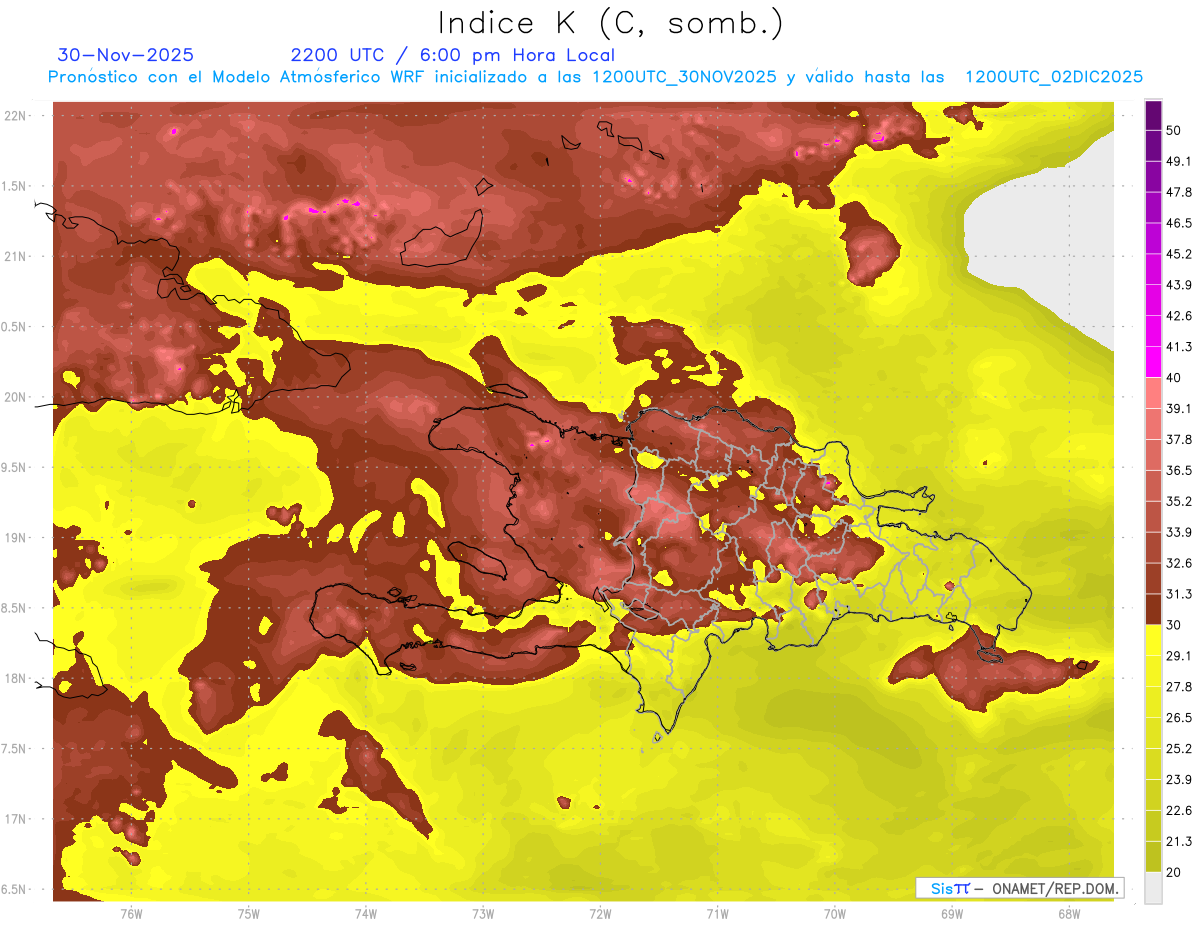Click the colorbar value '33.9'
1200x927 pixels.
point(1179,532)
